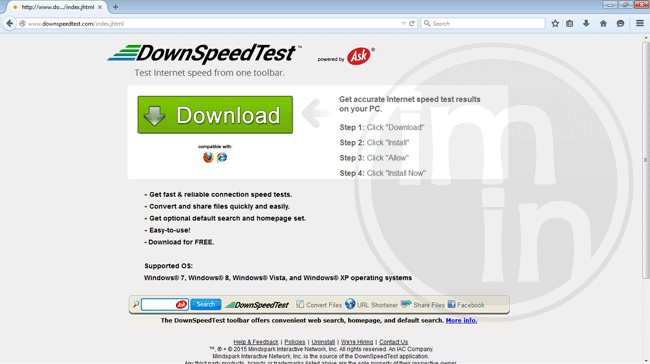Viewport: 650px width, 364px height.
Task: Select the downspeedtest index.jhtml tab
Action: click(x=57, y=7)
